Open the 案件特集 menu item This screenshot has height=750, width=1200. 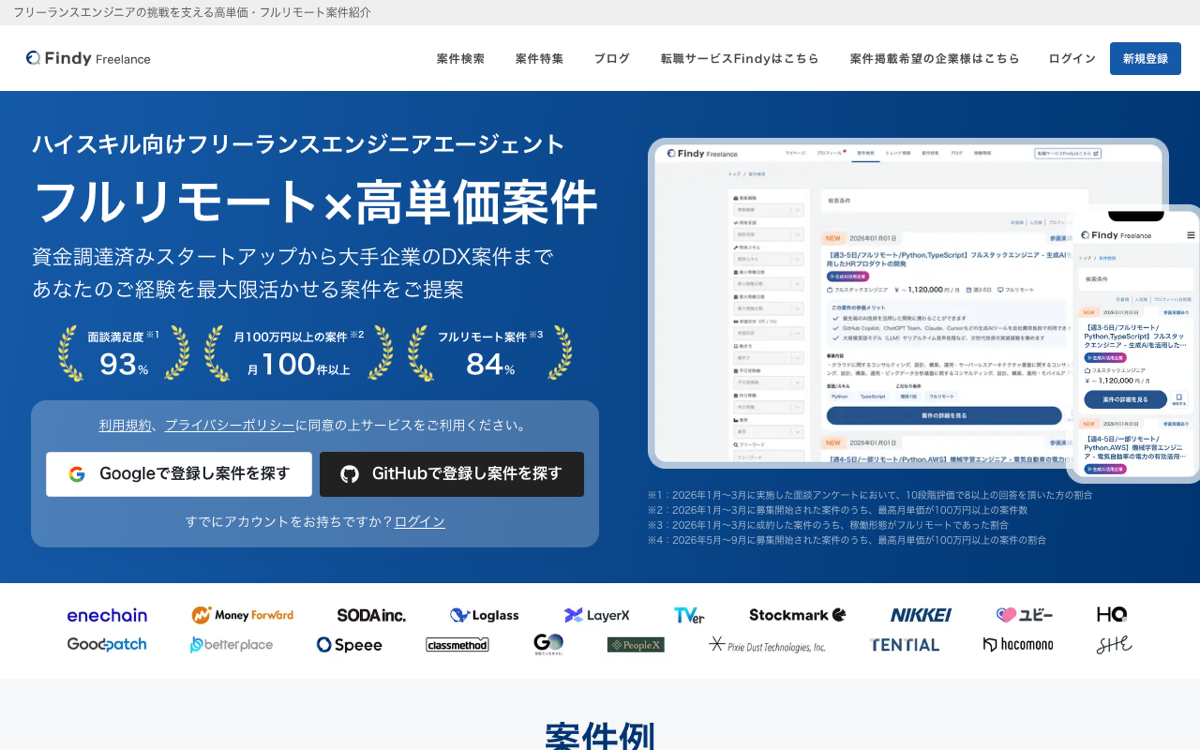[539, 58]
